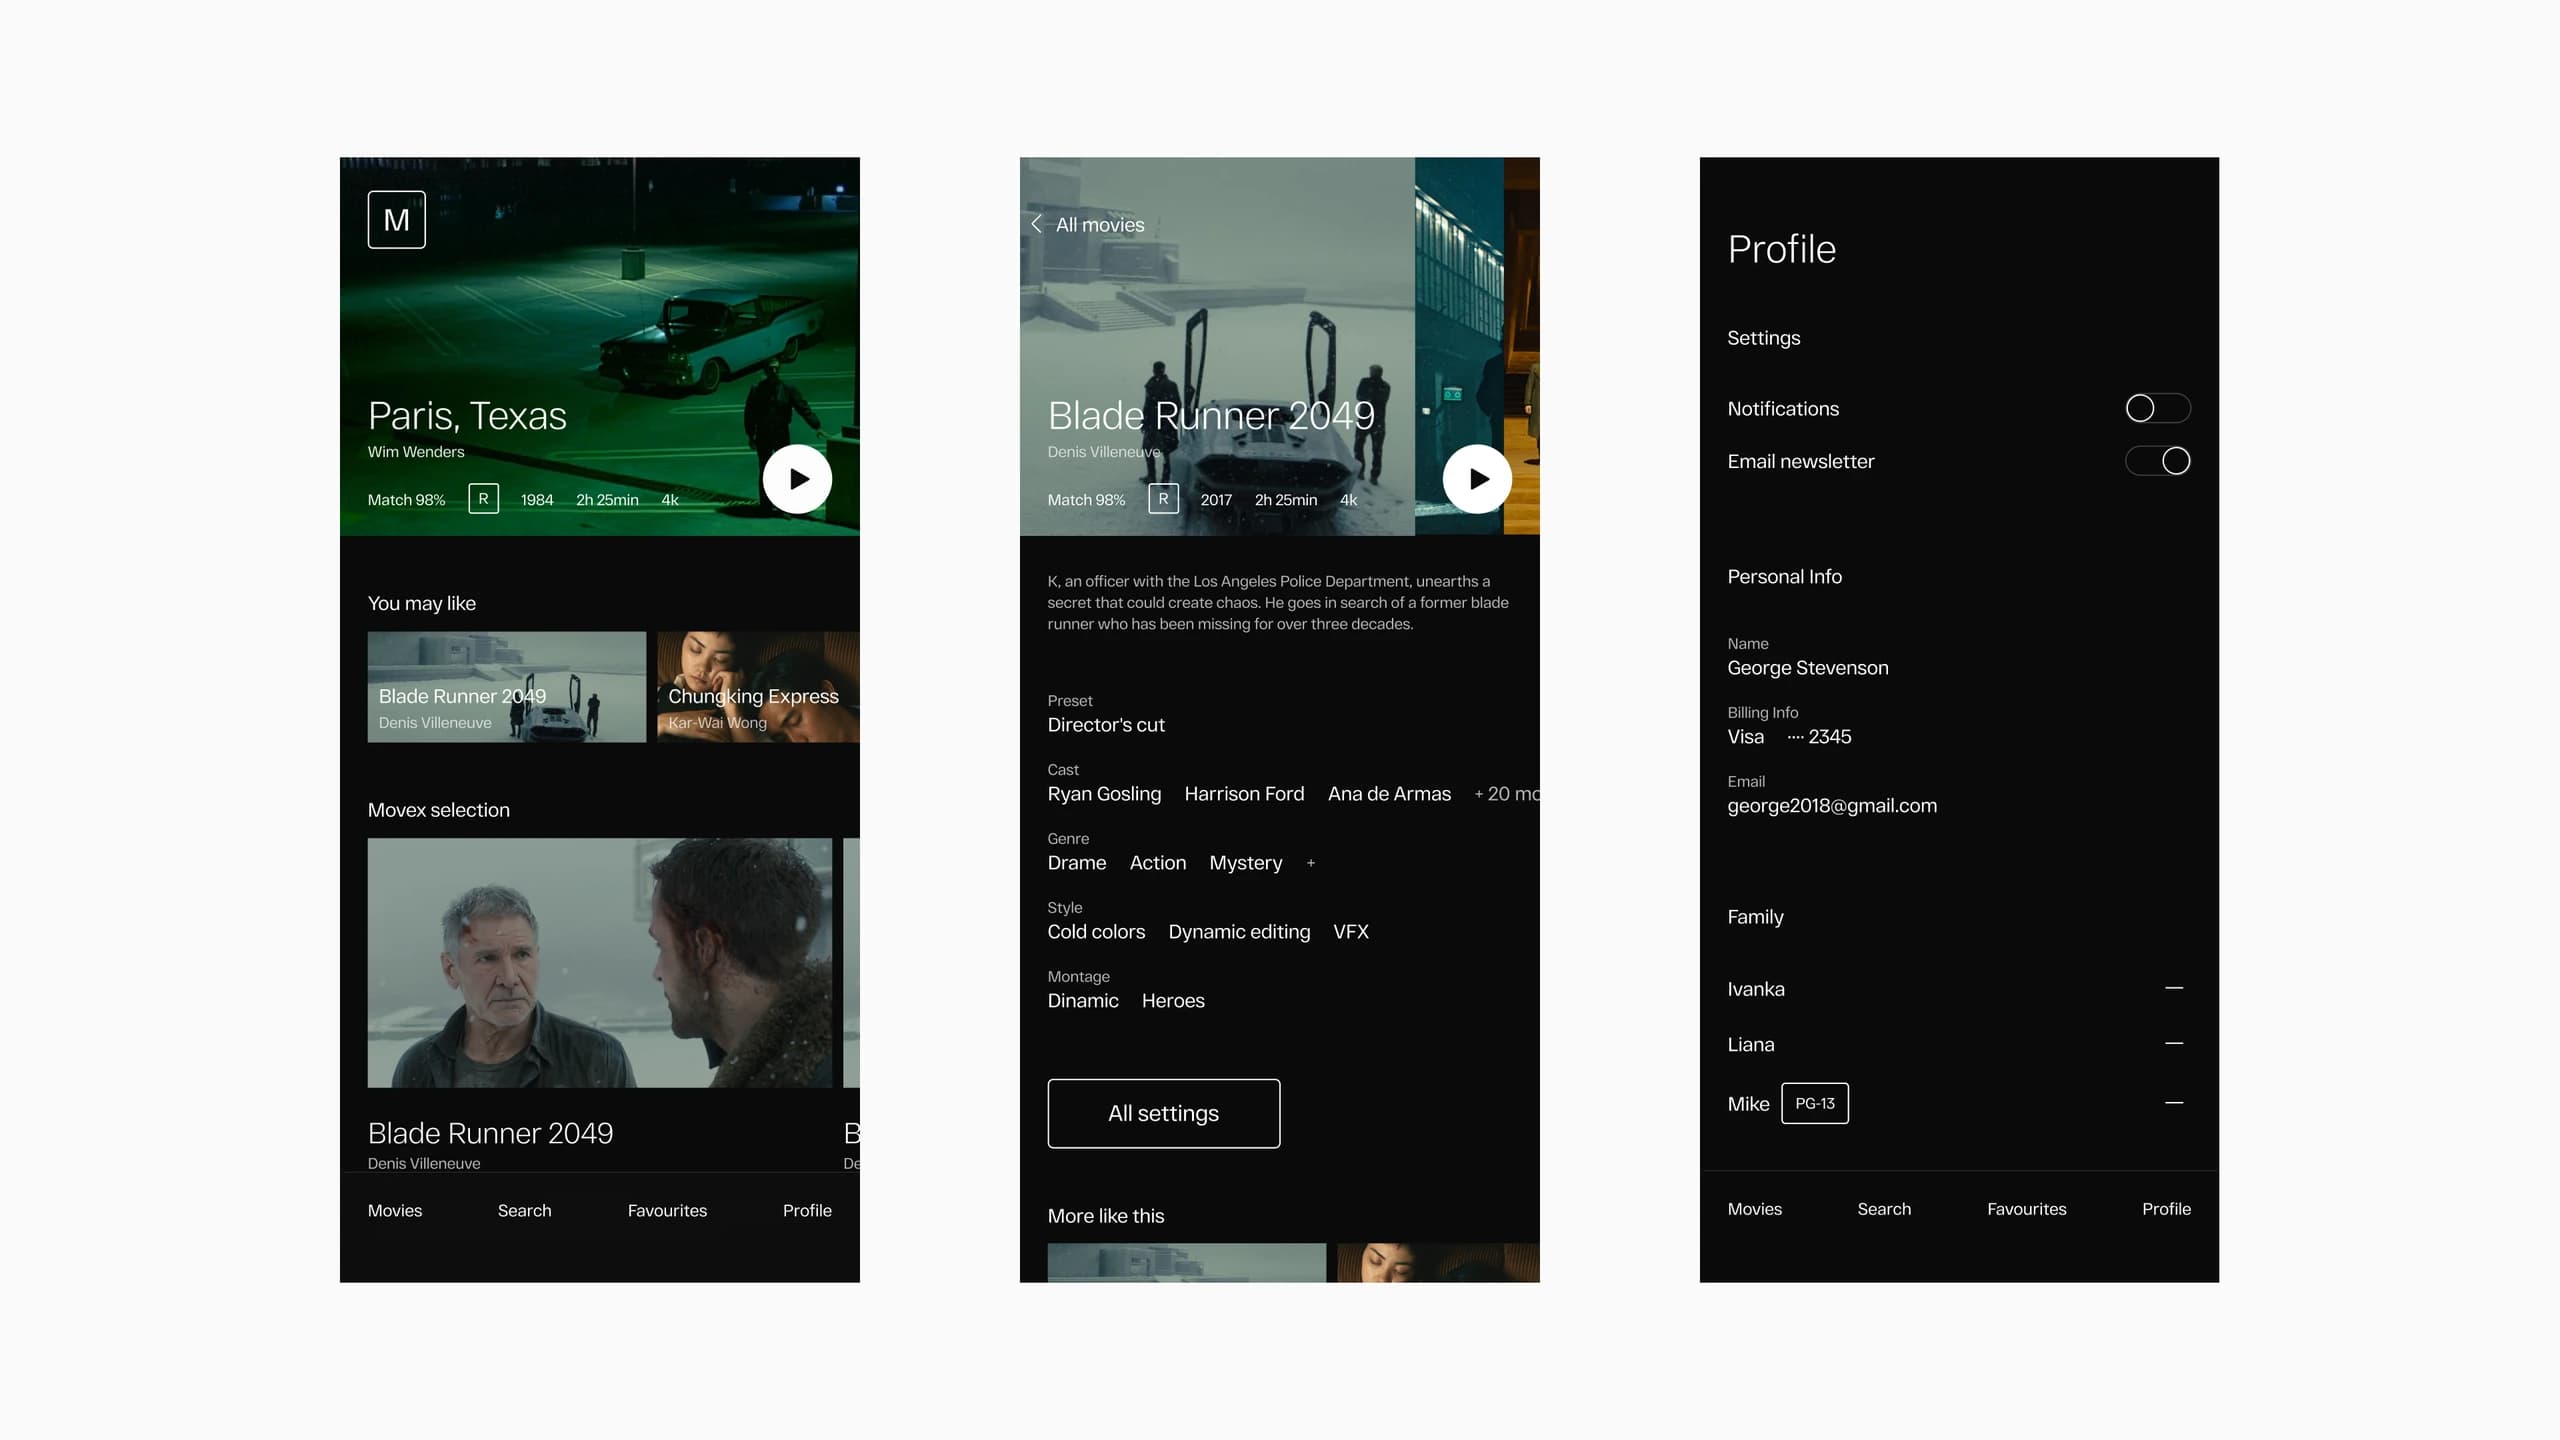The width and height of the screenshot is (2560, 1440).
Task: Open Profile tab on the home screen
Action: click(x=807, y=1210)
